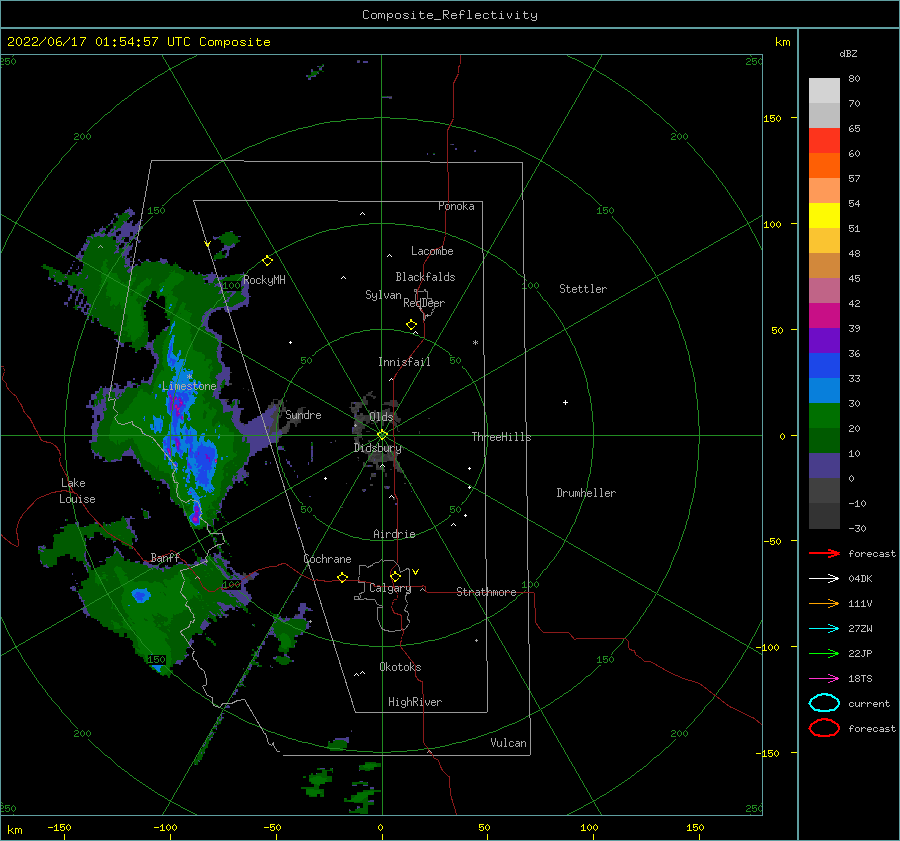Select the green 22JP arrow legend icon
This screenshot has width=900, height=841.
point(824,653)
